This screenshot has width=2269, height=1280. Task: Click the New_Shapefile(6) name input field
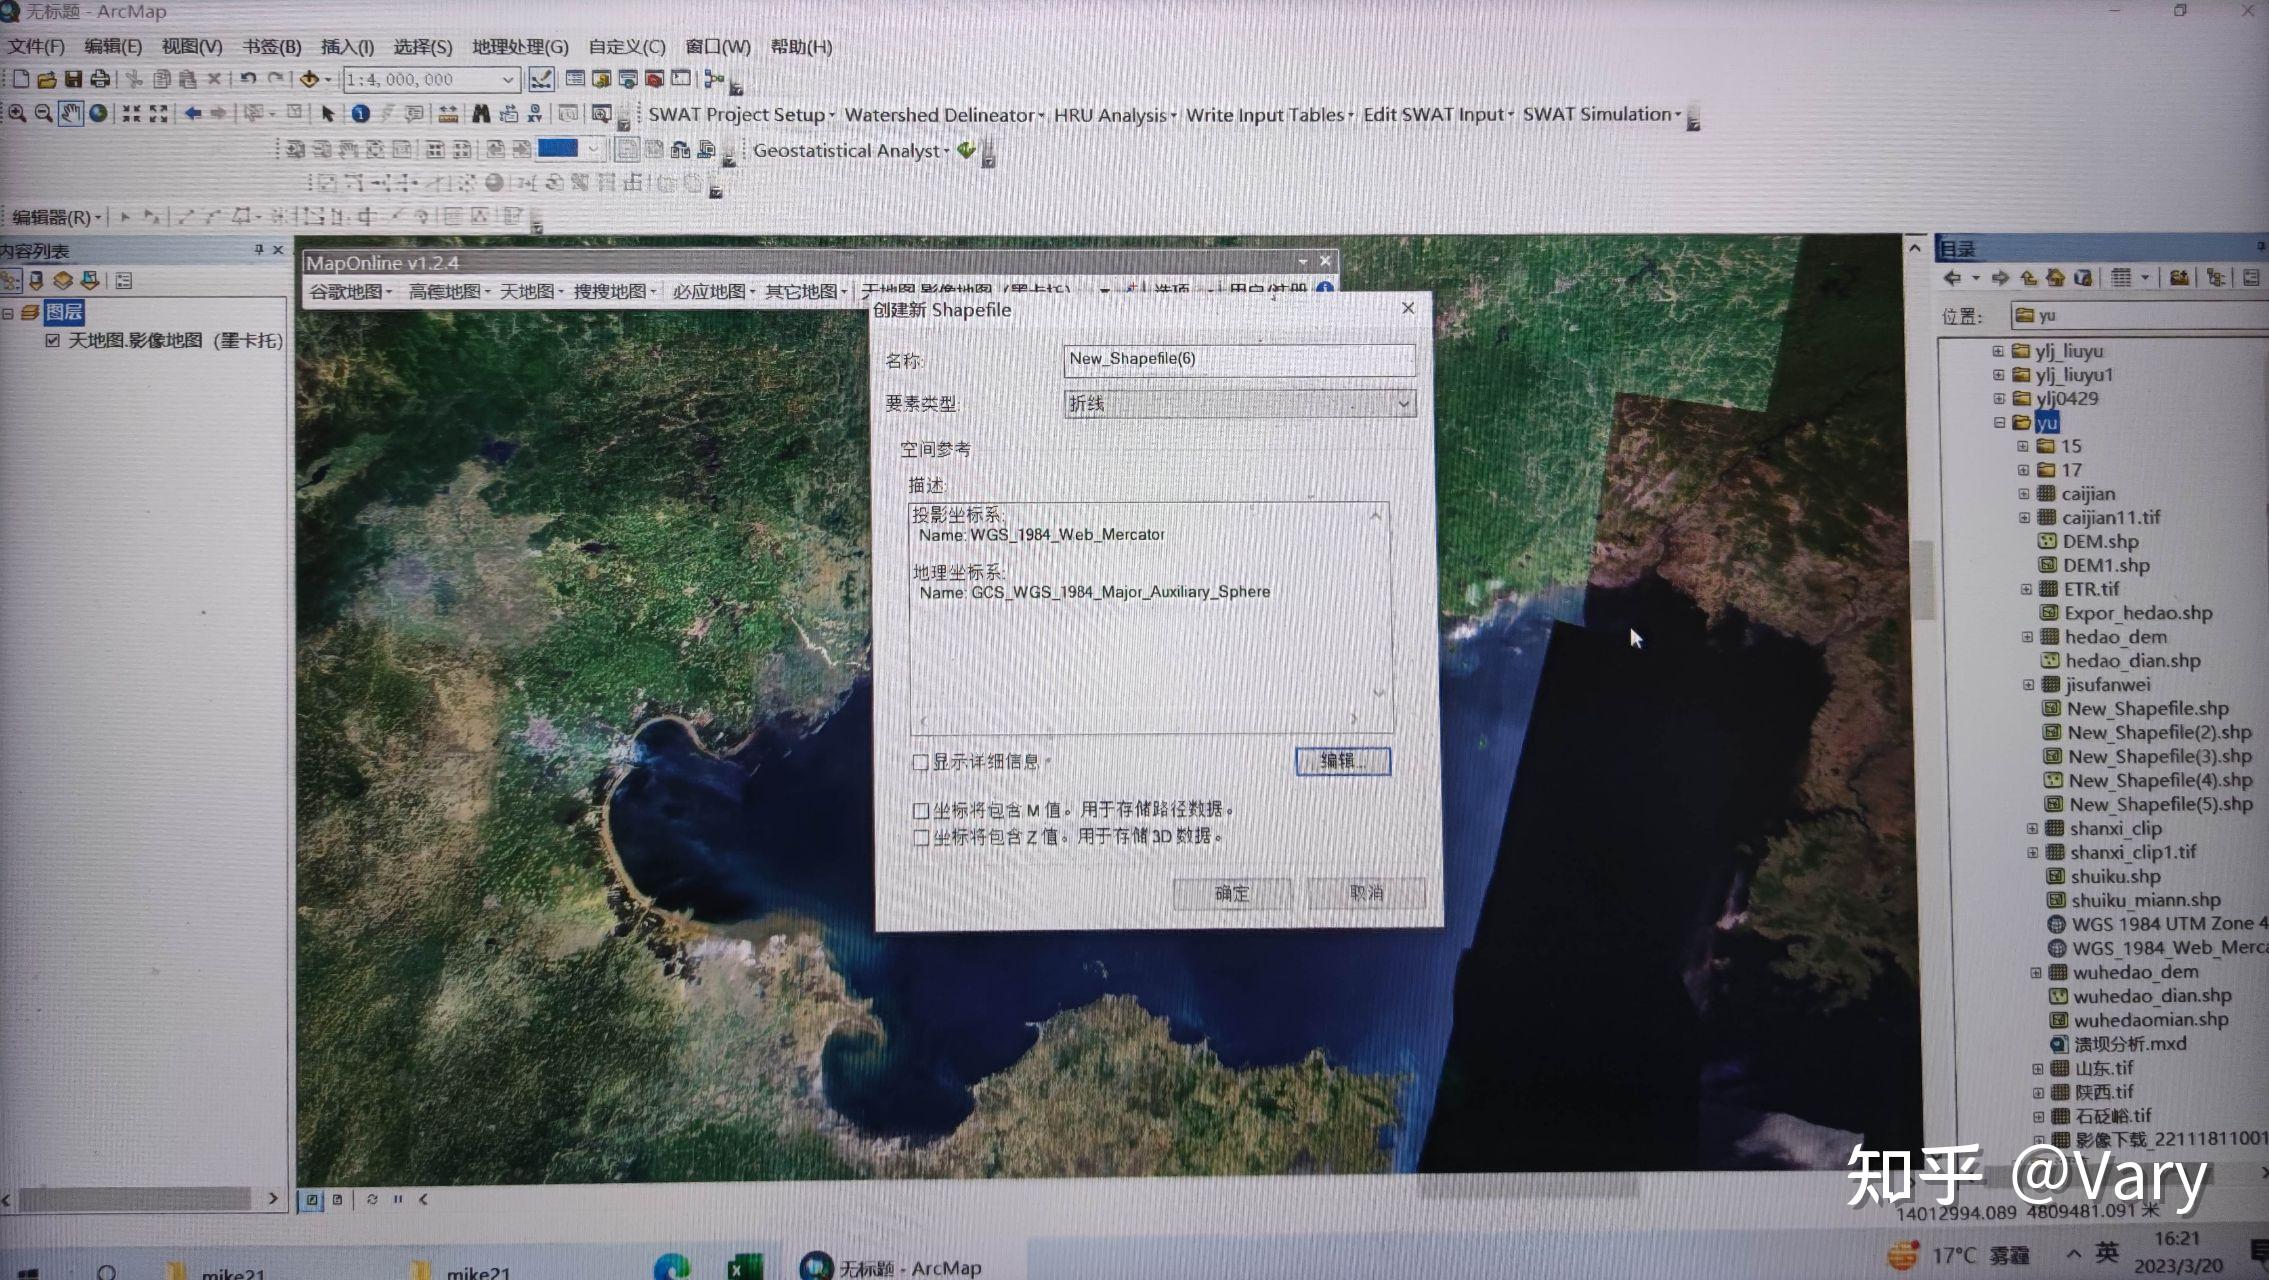point(1240,361)
